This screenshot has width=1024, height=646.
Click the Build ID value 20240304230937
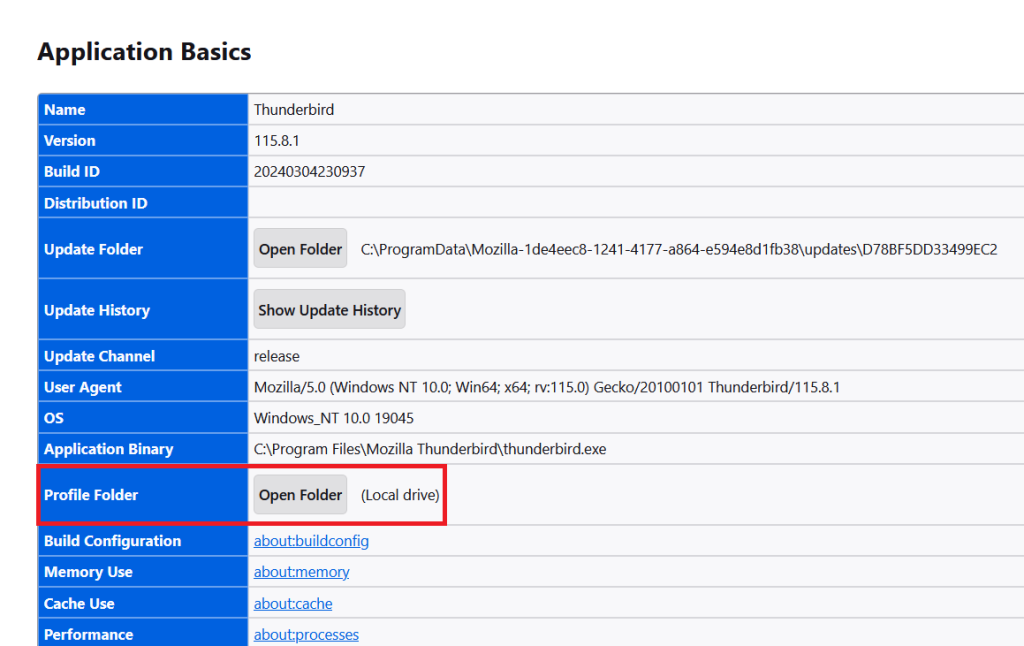coord(310,171)
